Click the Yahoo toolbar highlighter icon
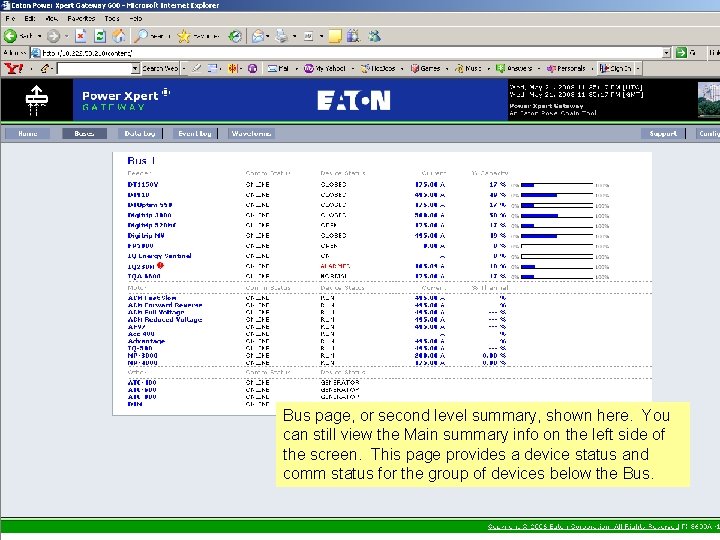720x540 pixels. 197,68
